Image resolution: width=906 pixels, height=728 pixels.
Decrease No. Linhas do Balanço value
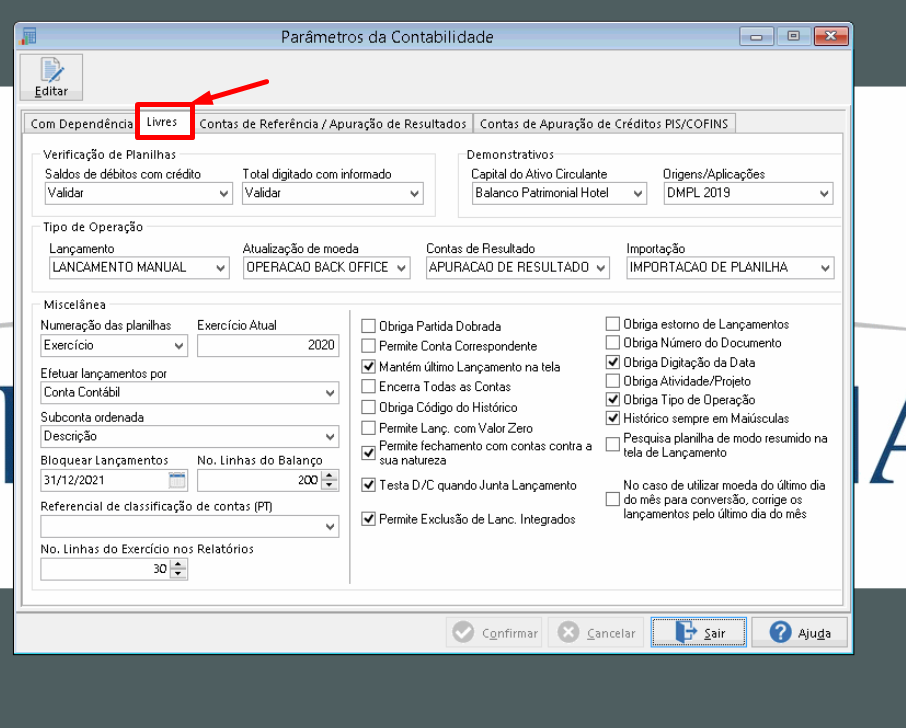coord(330,485)
